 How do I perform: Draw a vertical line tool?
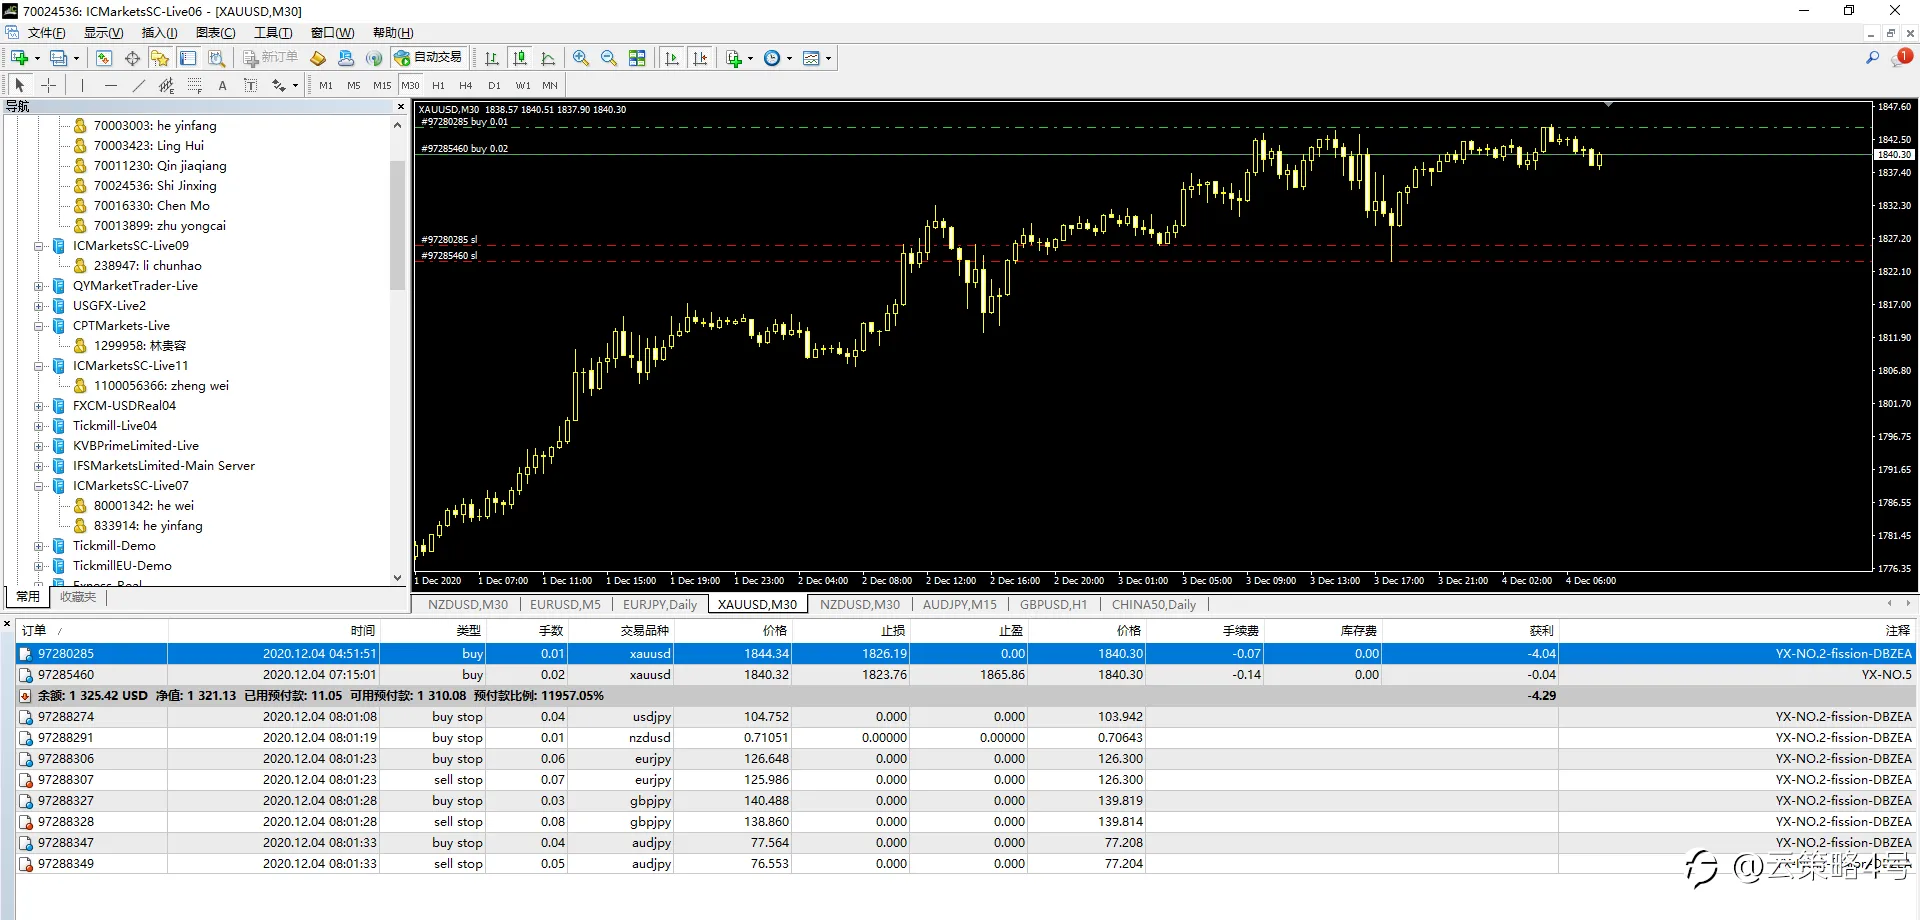tap(82, 85)
